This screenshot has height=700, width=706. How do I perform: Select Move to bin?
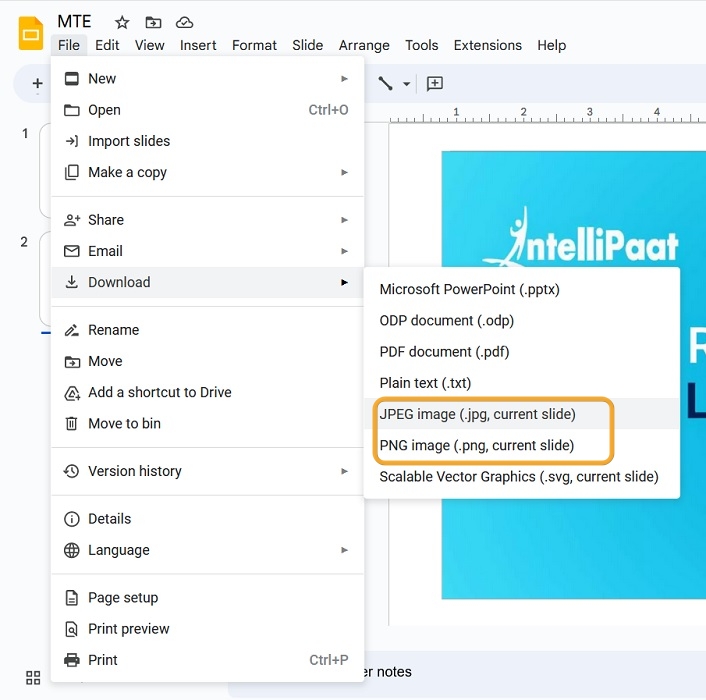point(207,423)
